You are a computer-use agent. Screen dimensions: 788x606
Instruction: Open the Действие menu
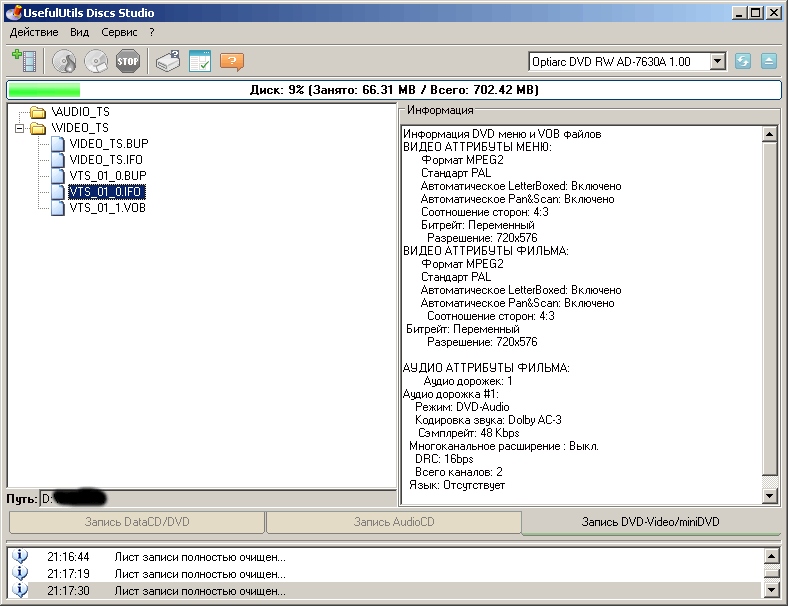tap(34, 32)
